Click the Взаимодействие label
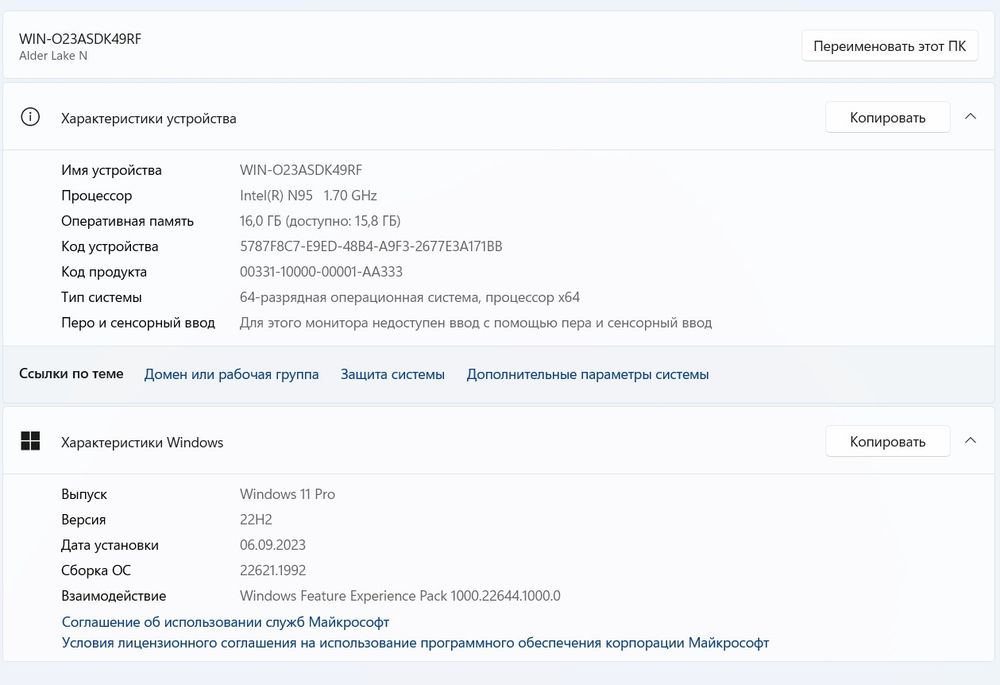The width and height of the screenshot is (1000, 685). pos(114,596)
